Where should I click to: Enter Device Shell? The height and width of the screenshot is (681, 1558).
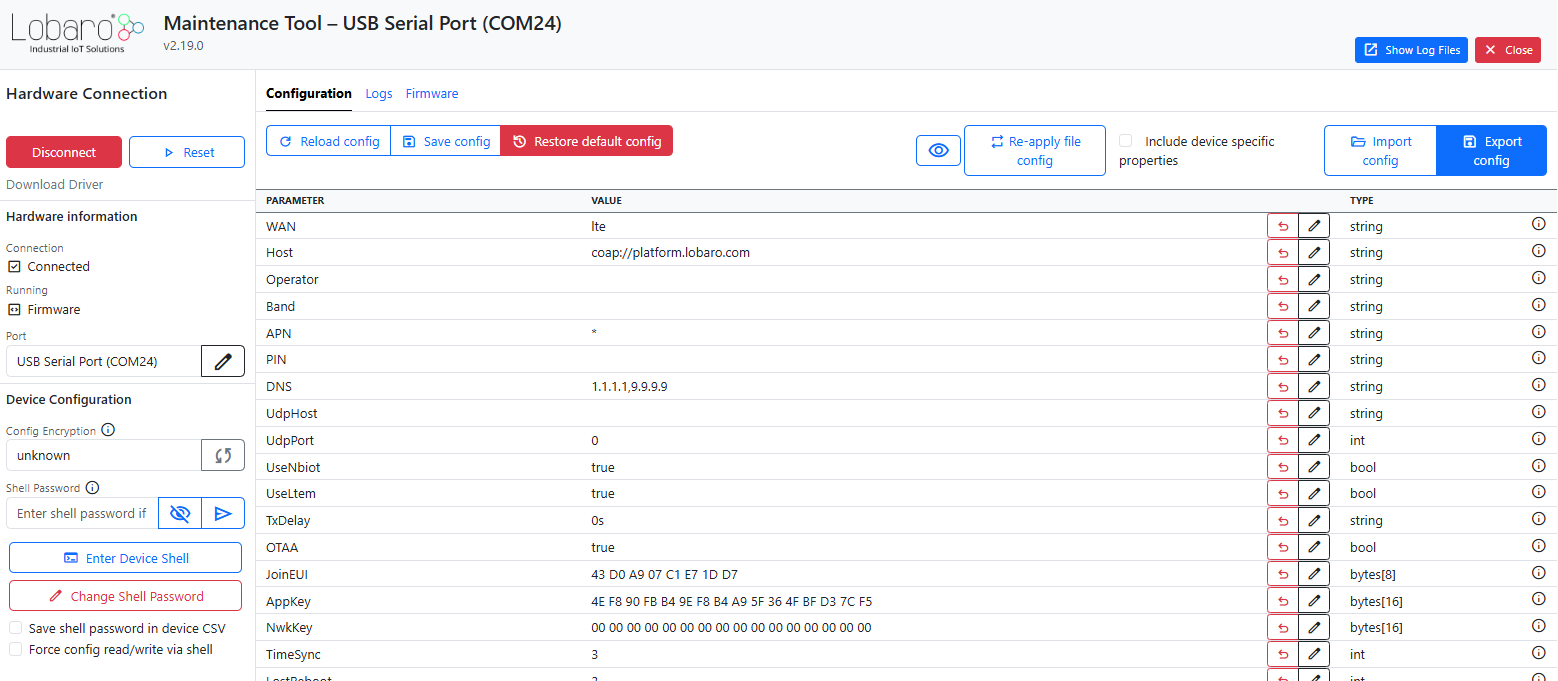126,558
